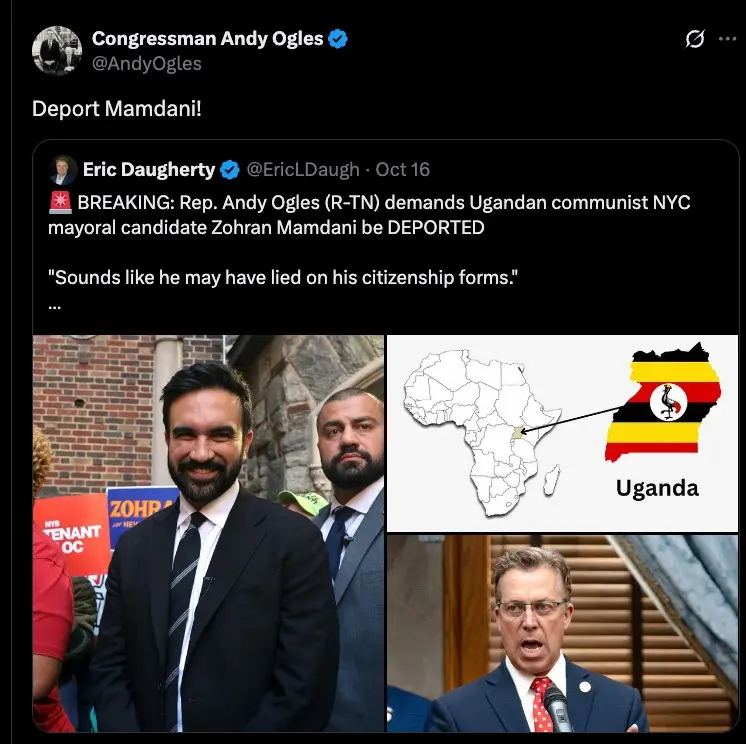Click Andy Ogles blue verified badge
Viewport: 746px width, 744px height.
coord(338,39)
